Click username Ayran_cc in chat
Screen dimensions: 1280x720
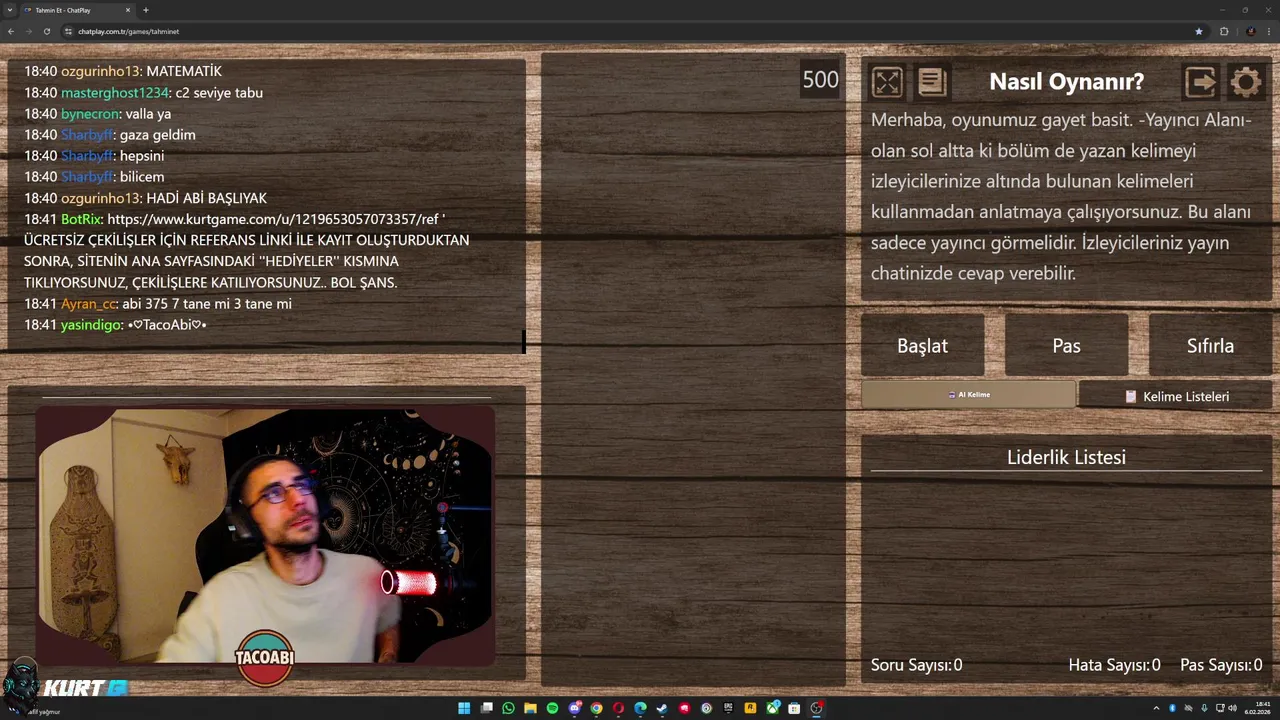click(x=88, y=304)
